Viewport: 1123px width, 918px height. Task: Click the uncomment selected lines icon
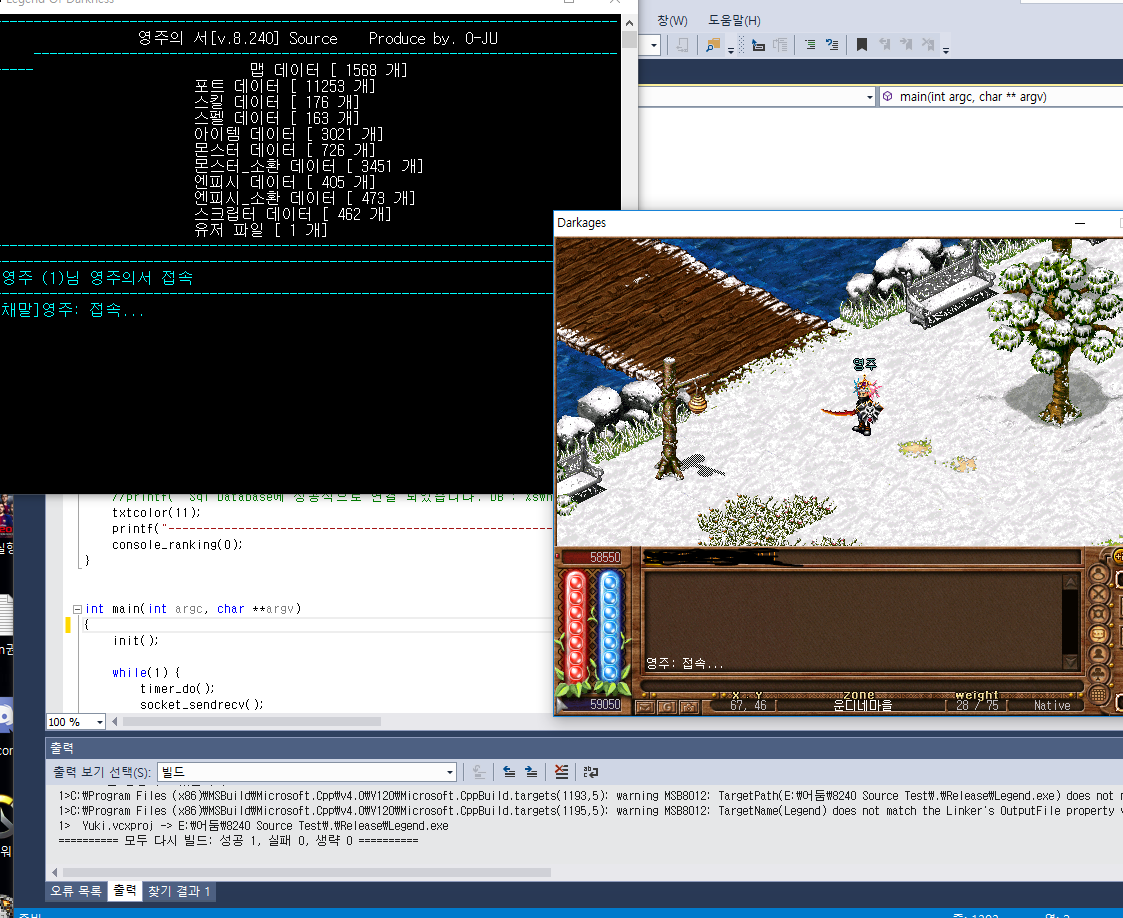(x=832, y=45)
